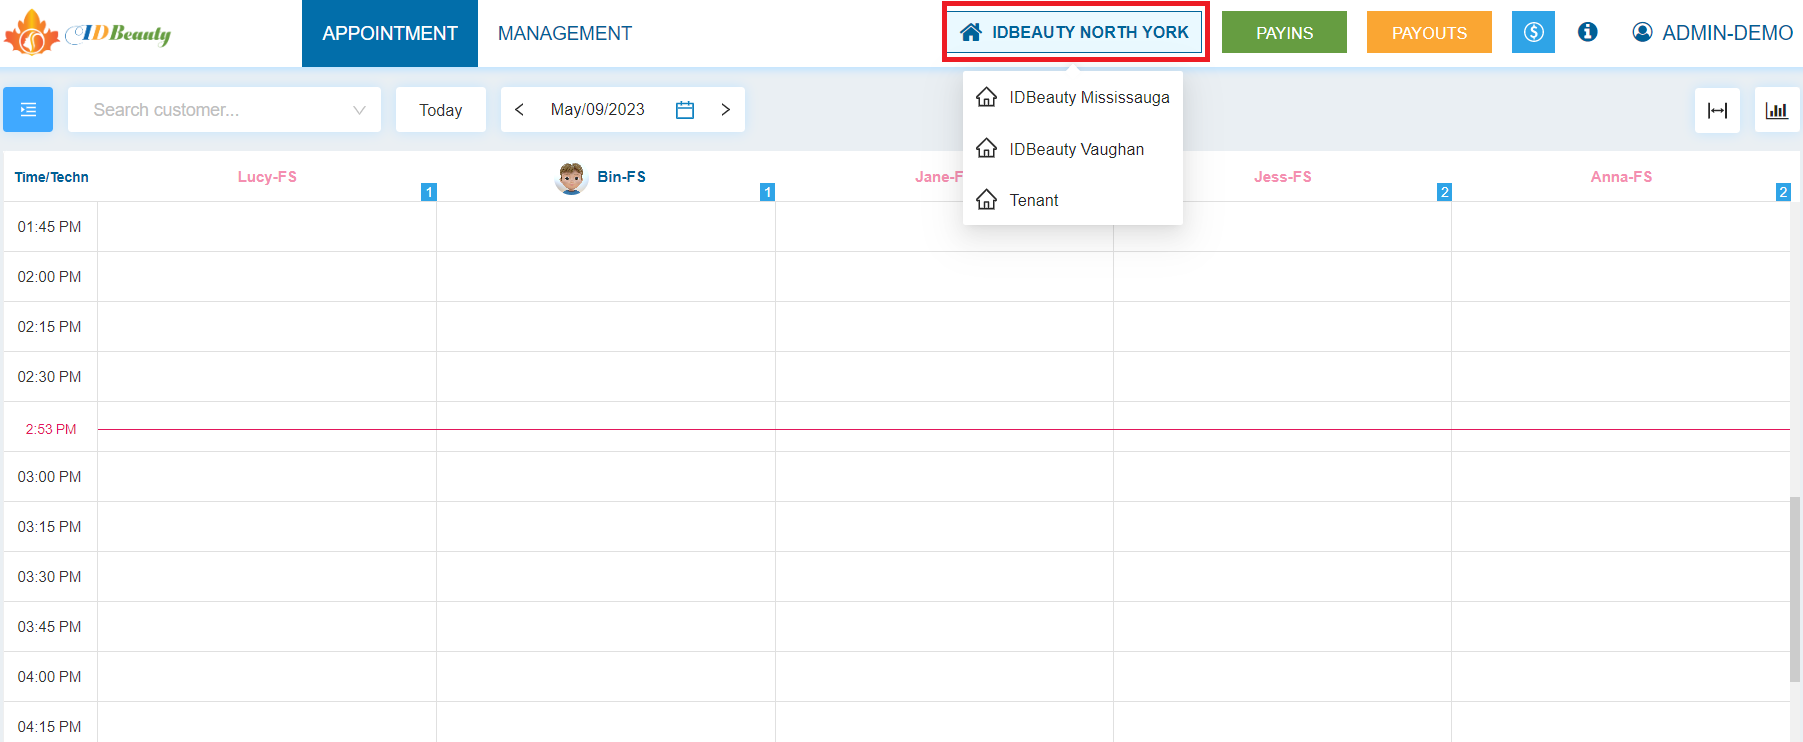Open the bar chart statistics icon
This screenshot has height=742, width=1803.
(x=1777, y=110)
